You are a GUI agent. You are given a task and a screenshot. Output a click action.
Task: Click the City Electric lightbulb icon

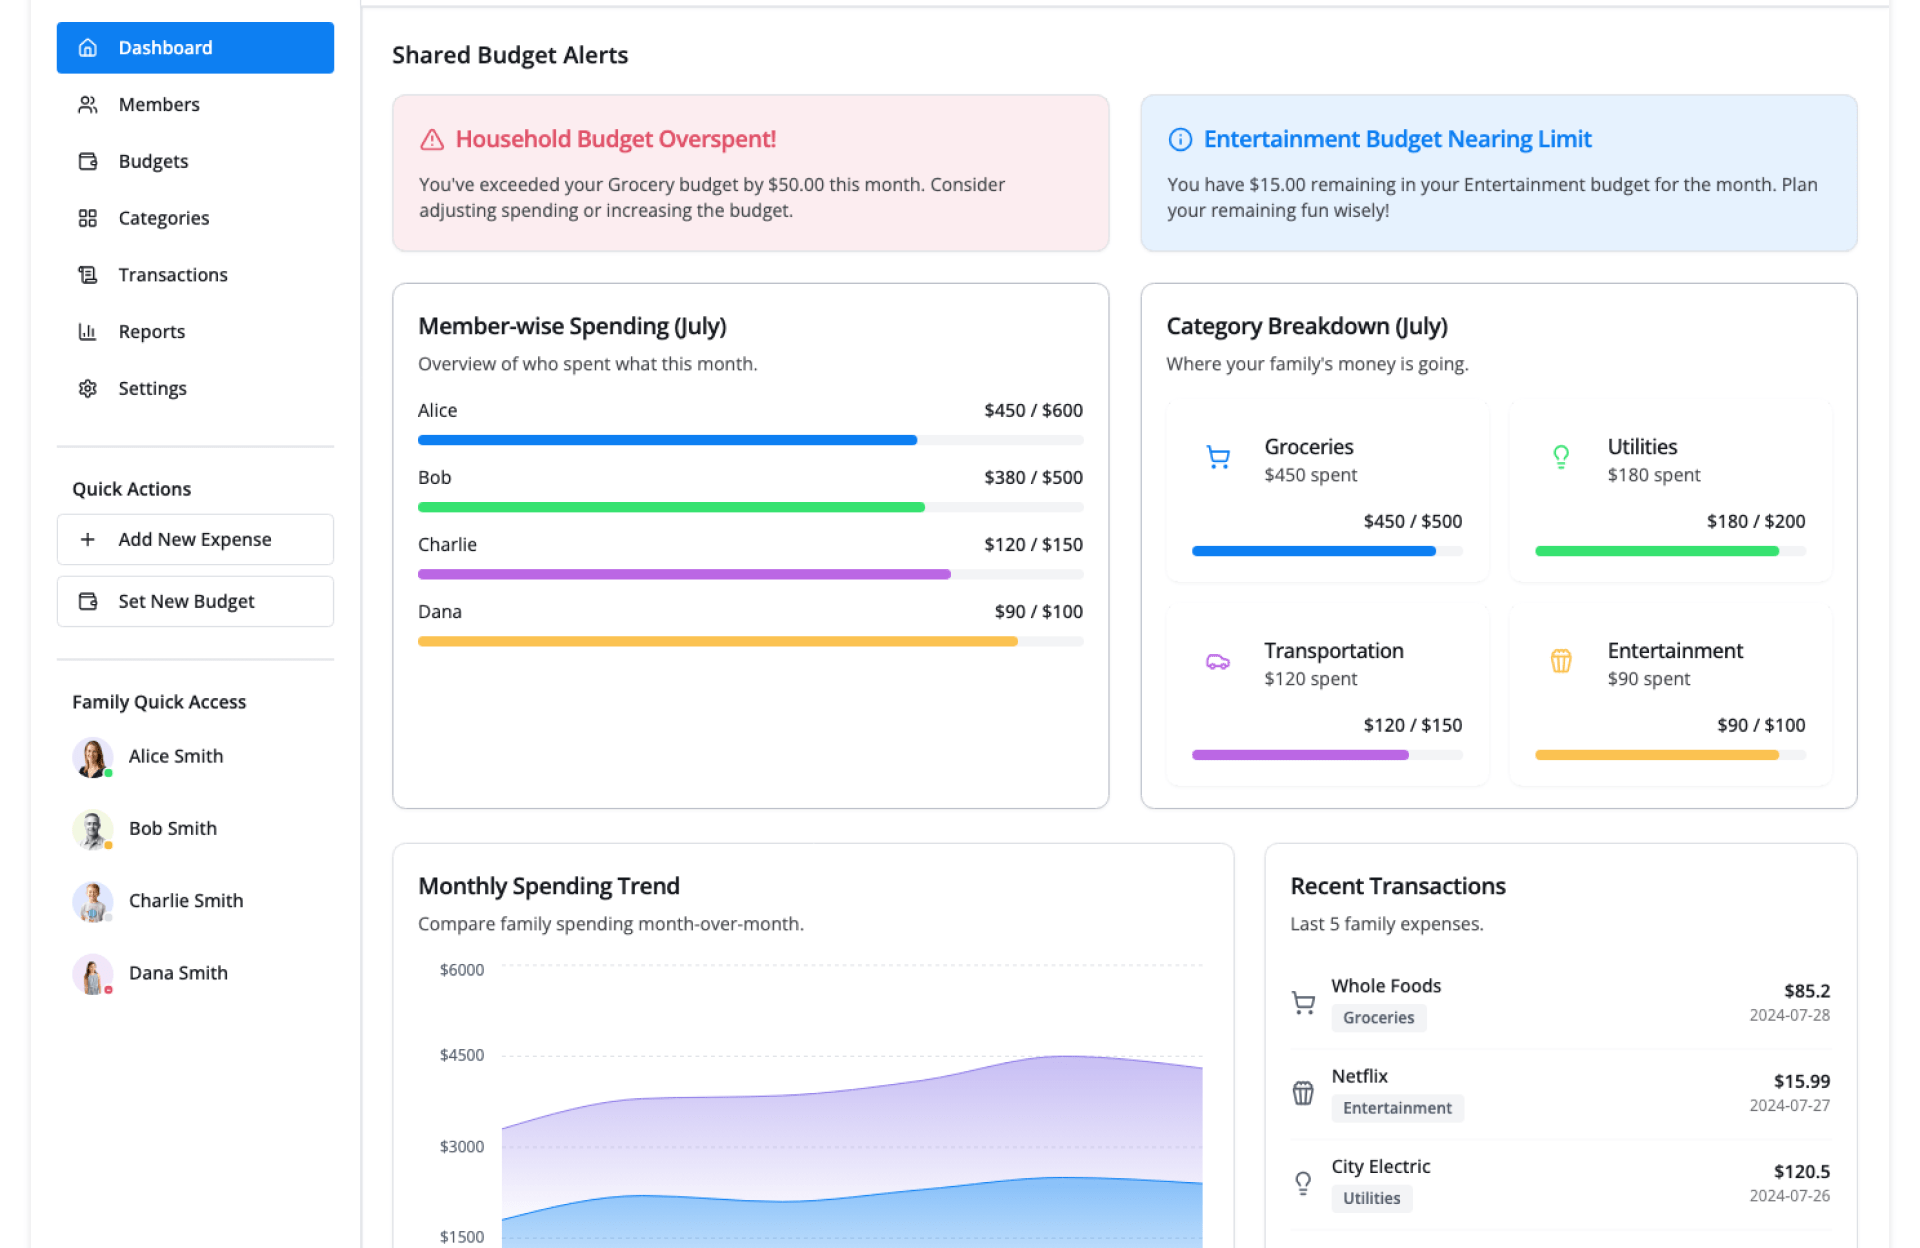point(1303,1183)
